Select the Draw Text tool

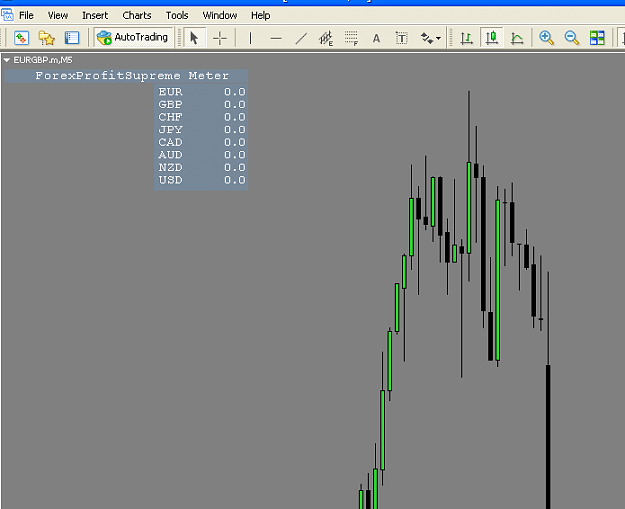point(376,38)
